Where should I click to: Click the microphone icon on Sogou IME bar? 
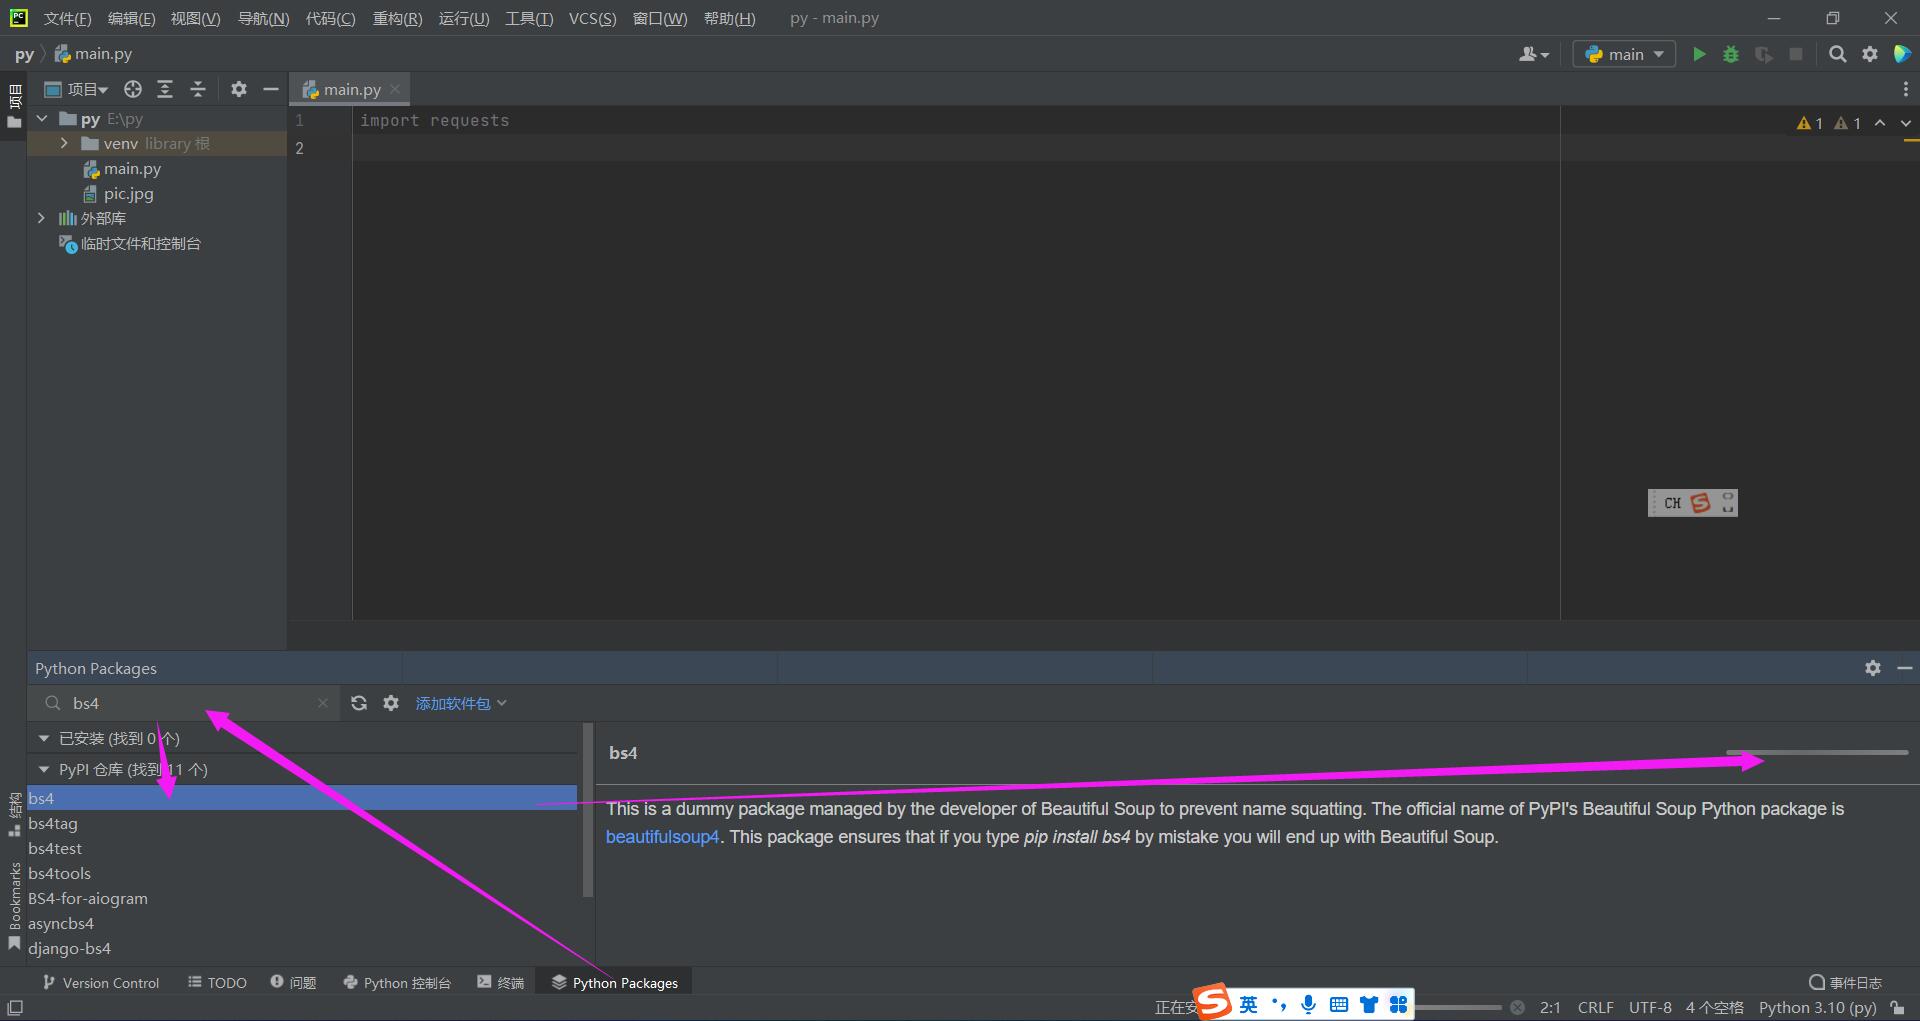tap(1308, 1005)
